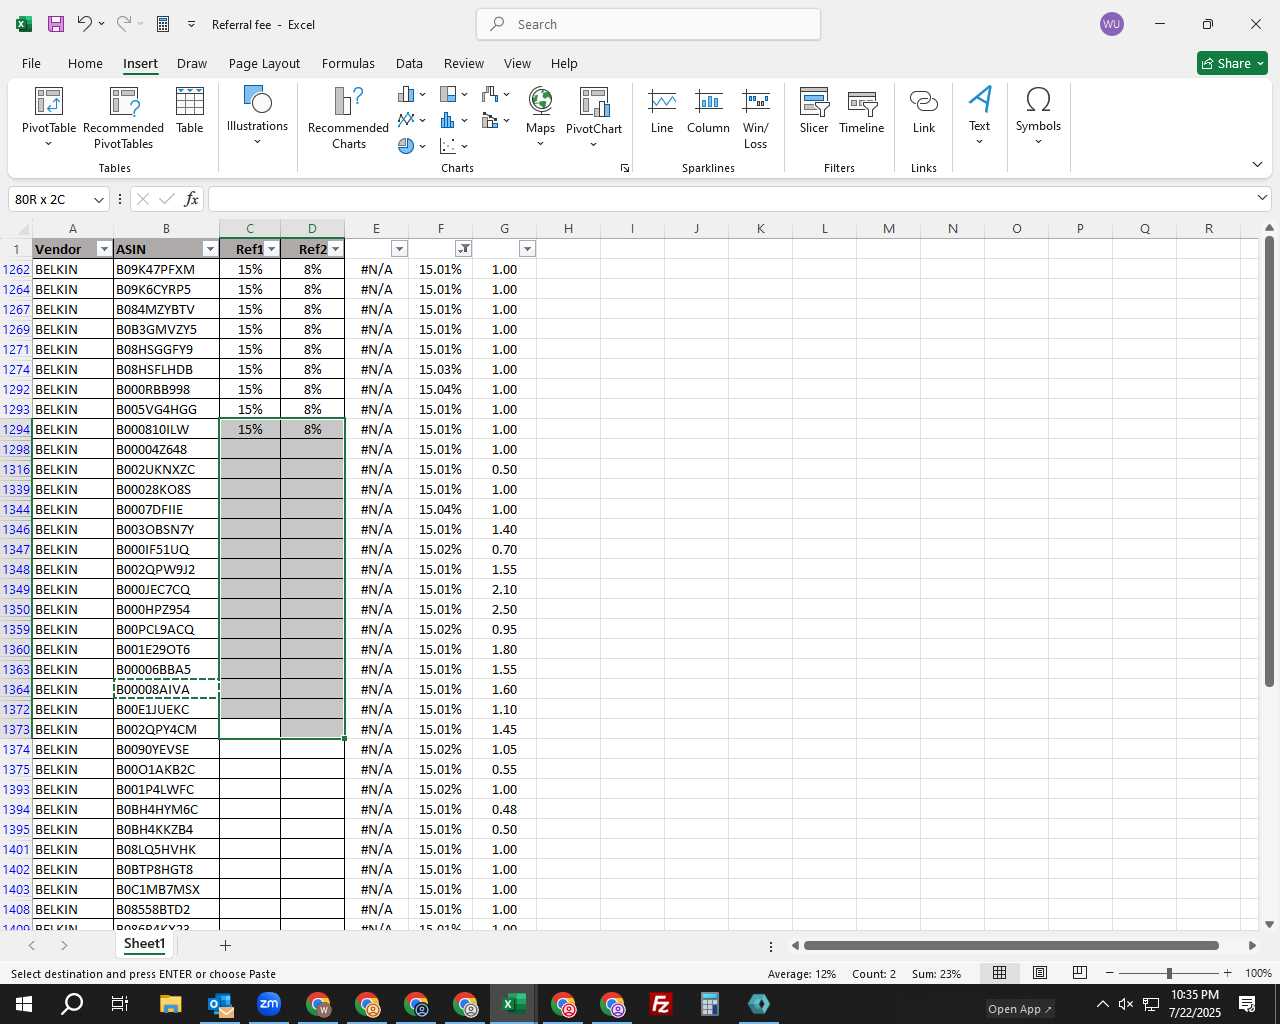This screenshot has width=1280, height=1024.
Task: Select the Sheet1 tab
Action: (144, 944)
